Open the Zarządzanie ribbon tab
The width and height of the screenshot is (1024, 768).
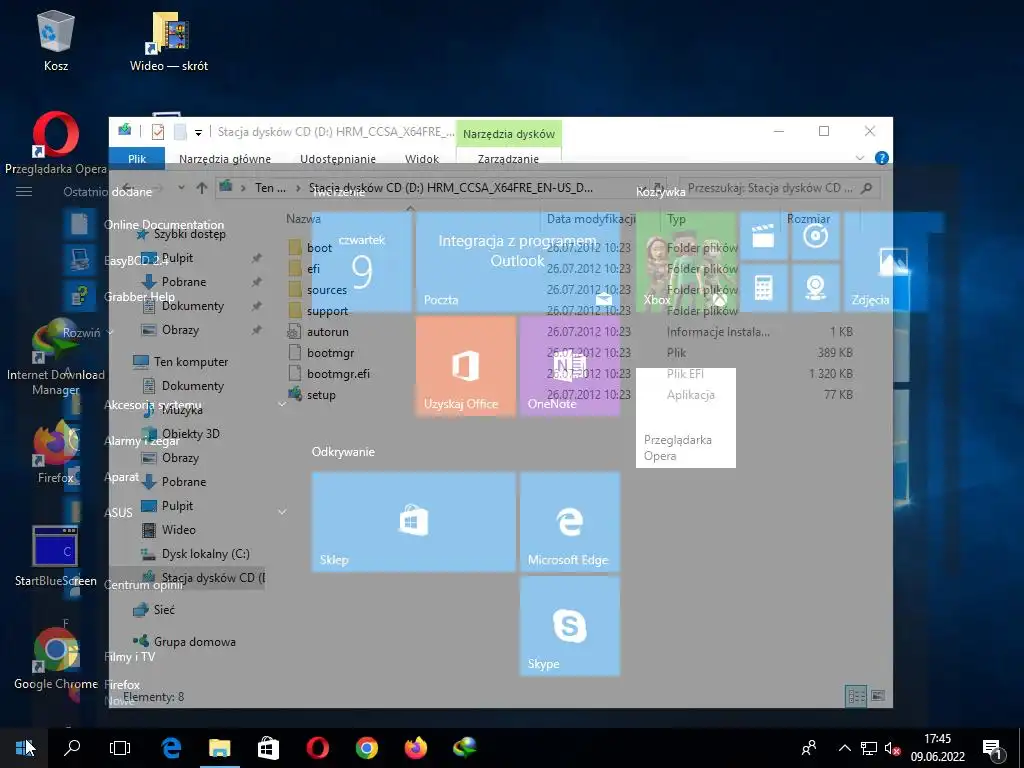tap(508, 159)
